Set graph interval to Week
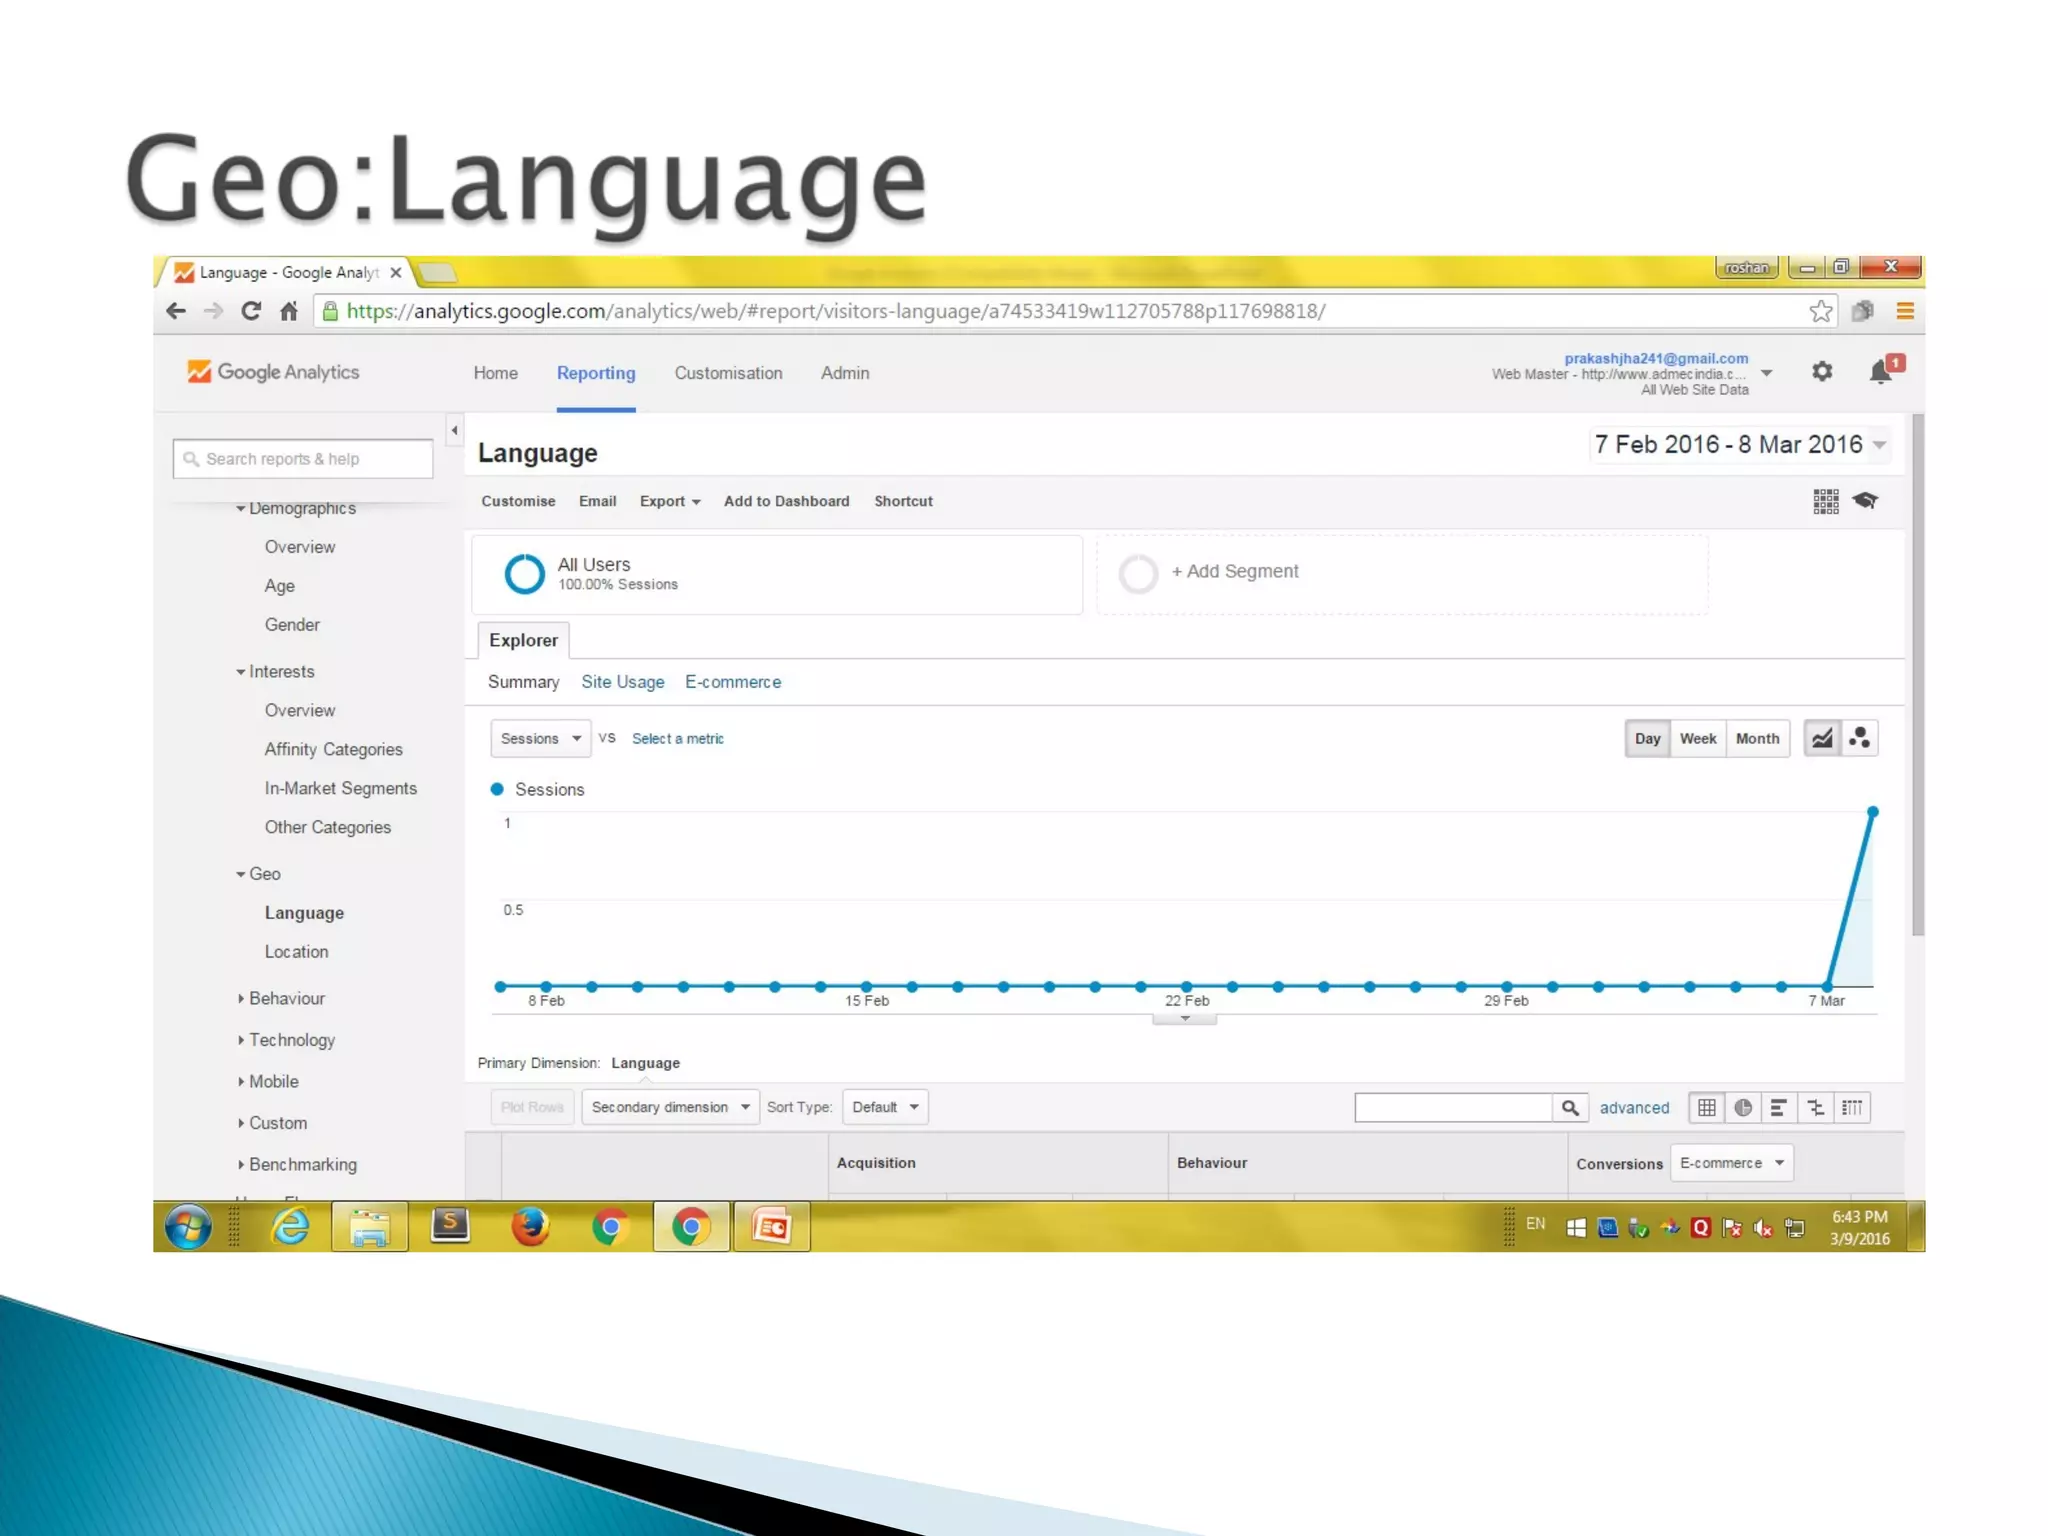 tap(1697, 738)
